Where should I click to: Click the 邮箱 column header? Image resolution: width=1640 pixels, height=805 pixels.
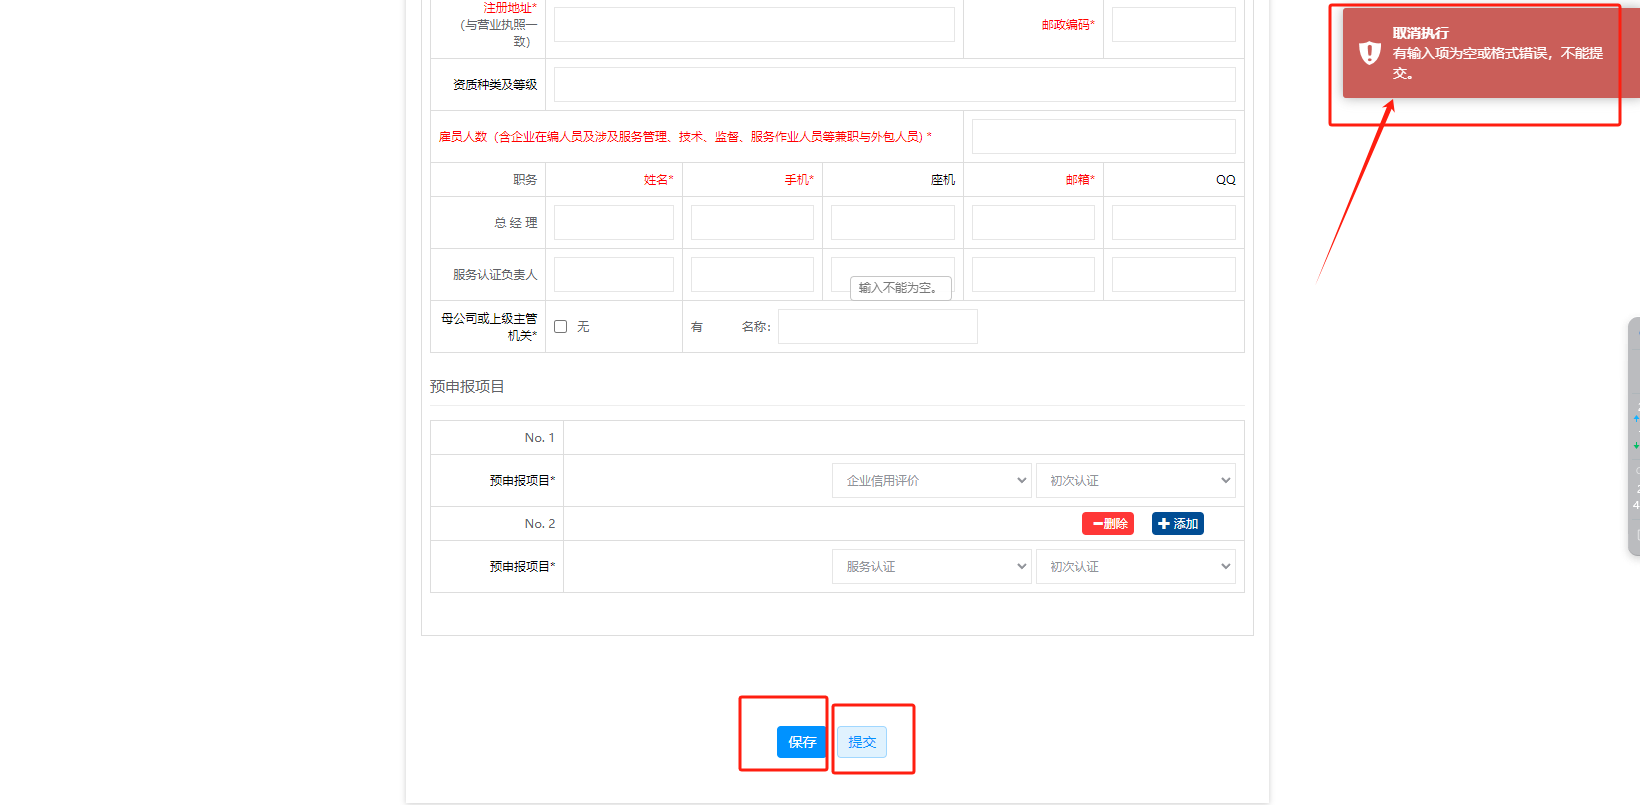tap(1080, 180)
